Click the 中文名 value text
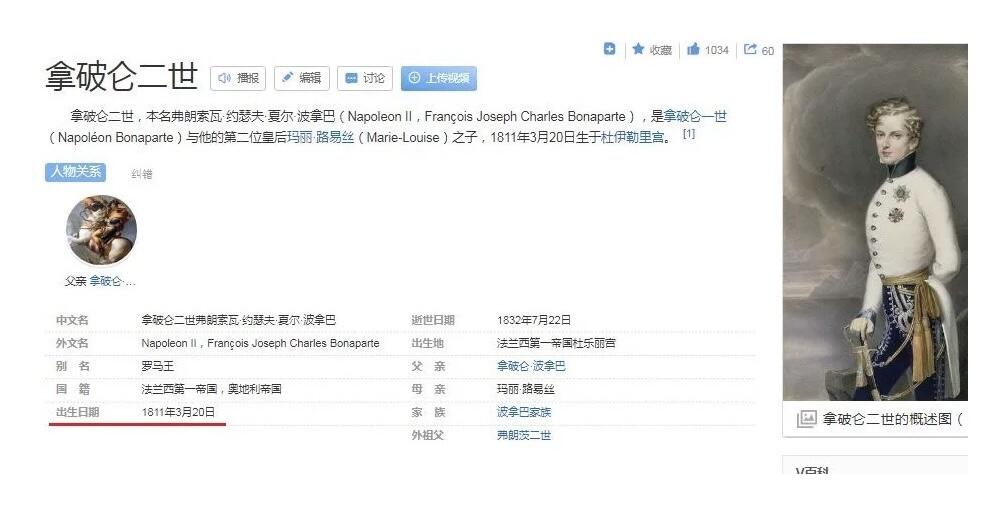This screenshot has height=518, width=1000. (239, 320)
